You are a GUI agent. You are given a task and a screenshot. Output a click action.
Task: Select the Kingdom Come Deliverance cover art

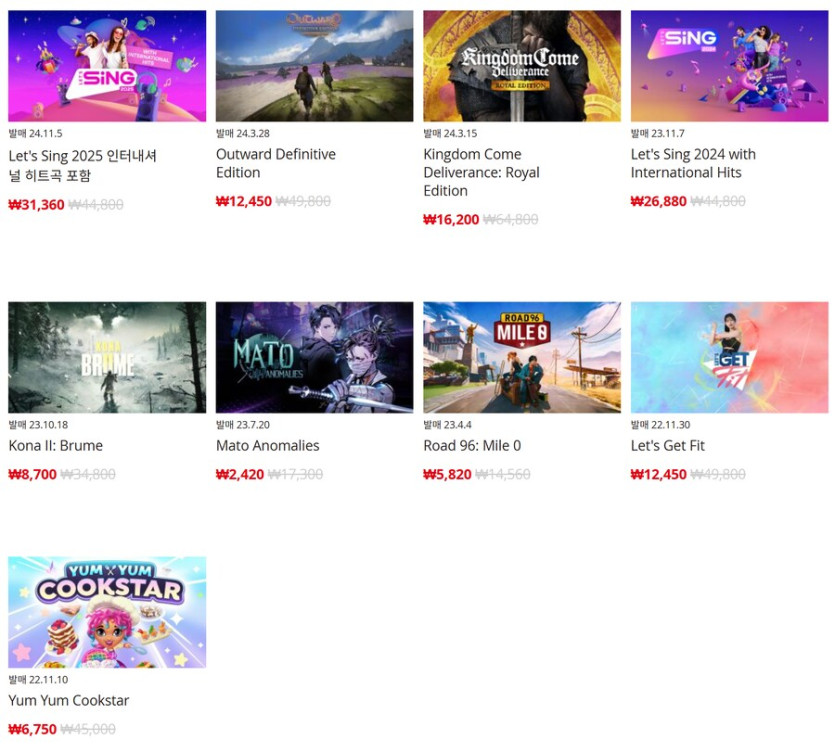point(522,66)
